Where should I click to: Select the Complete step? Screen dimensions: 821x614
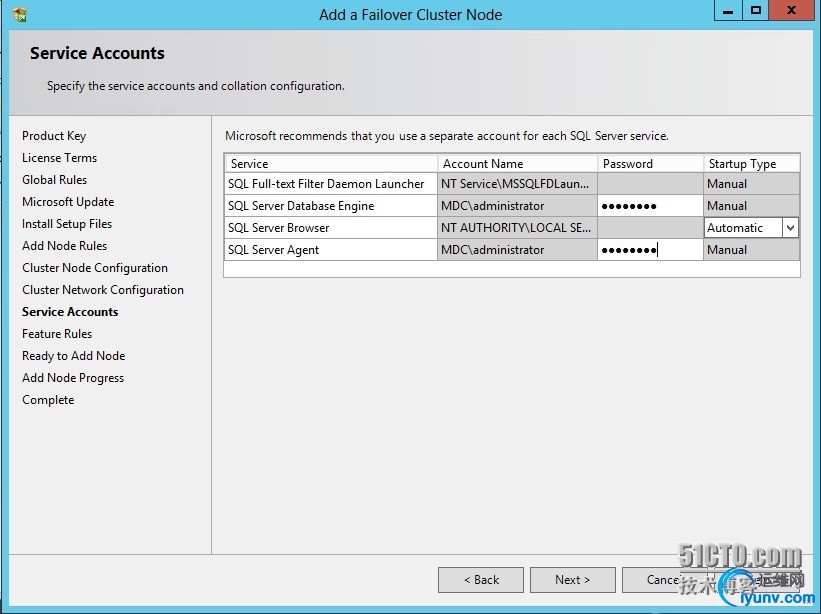48,400
